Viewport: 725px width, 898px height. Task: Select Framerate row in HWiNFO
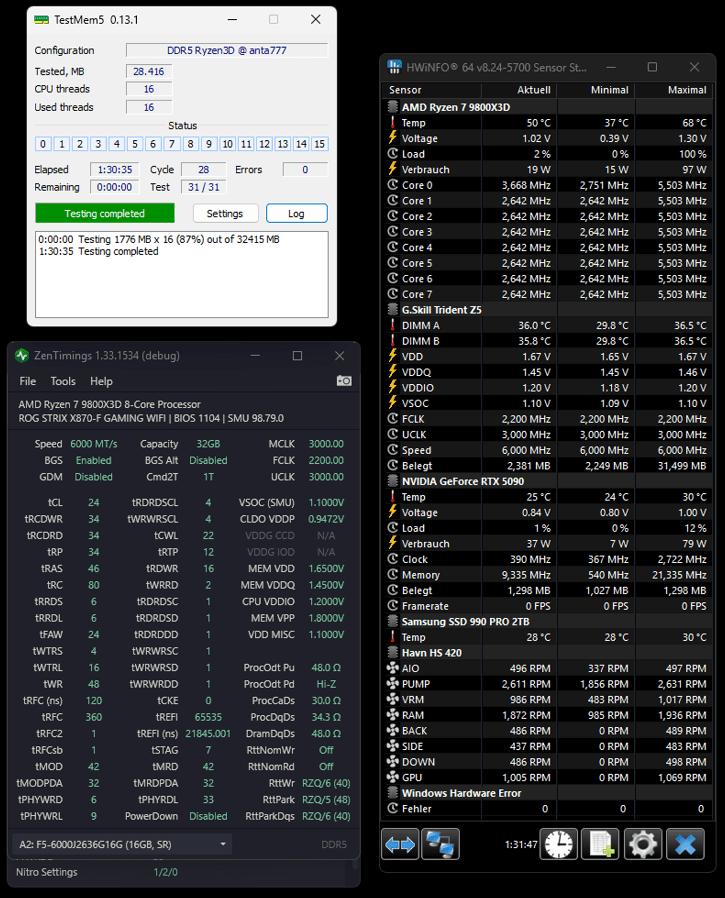click(547, 605)
